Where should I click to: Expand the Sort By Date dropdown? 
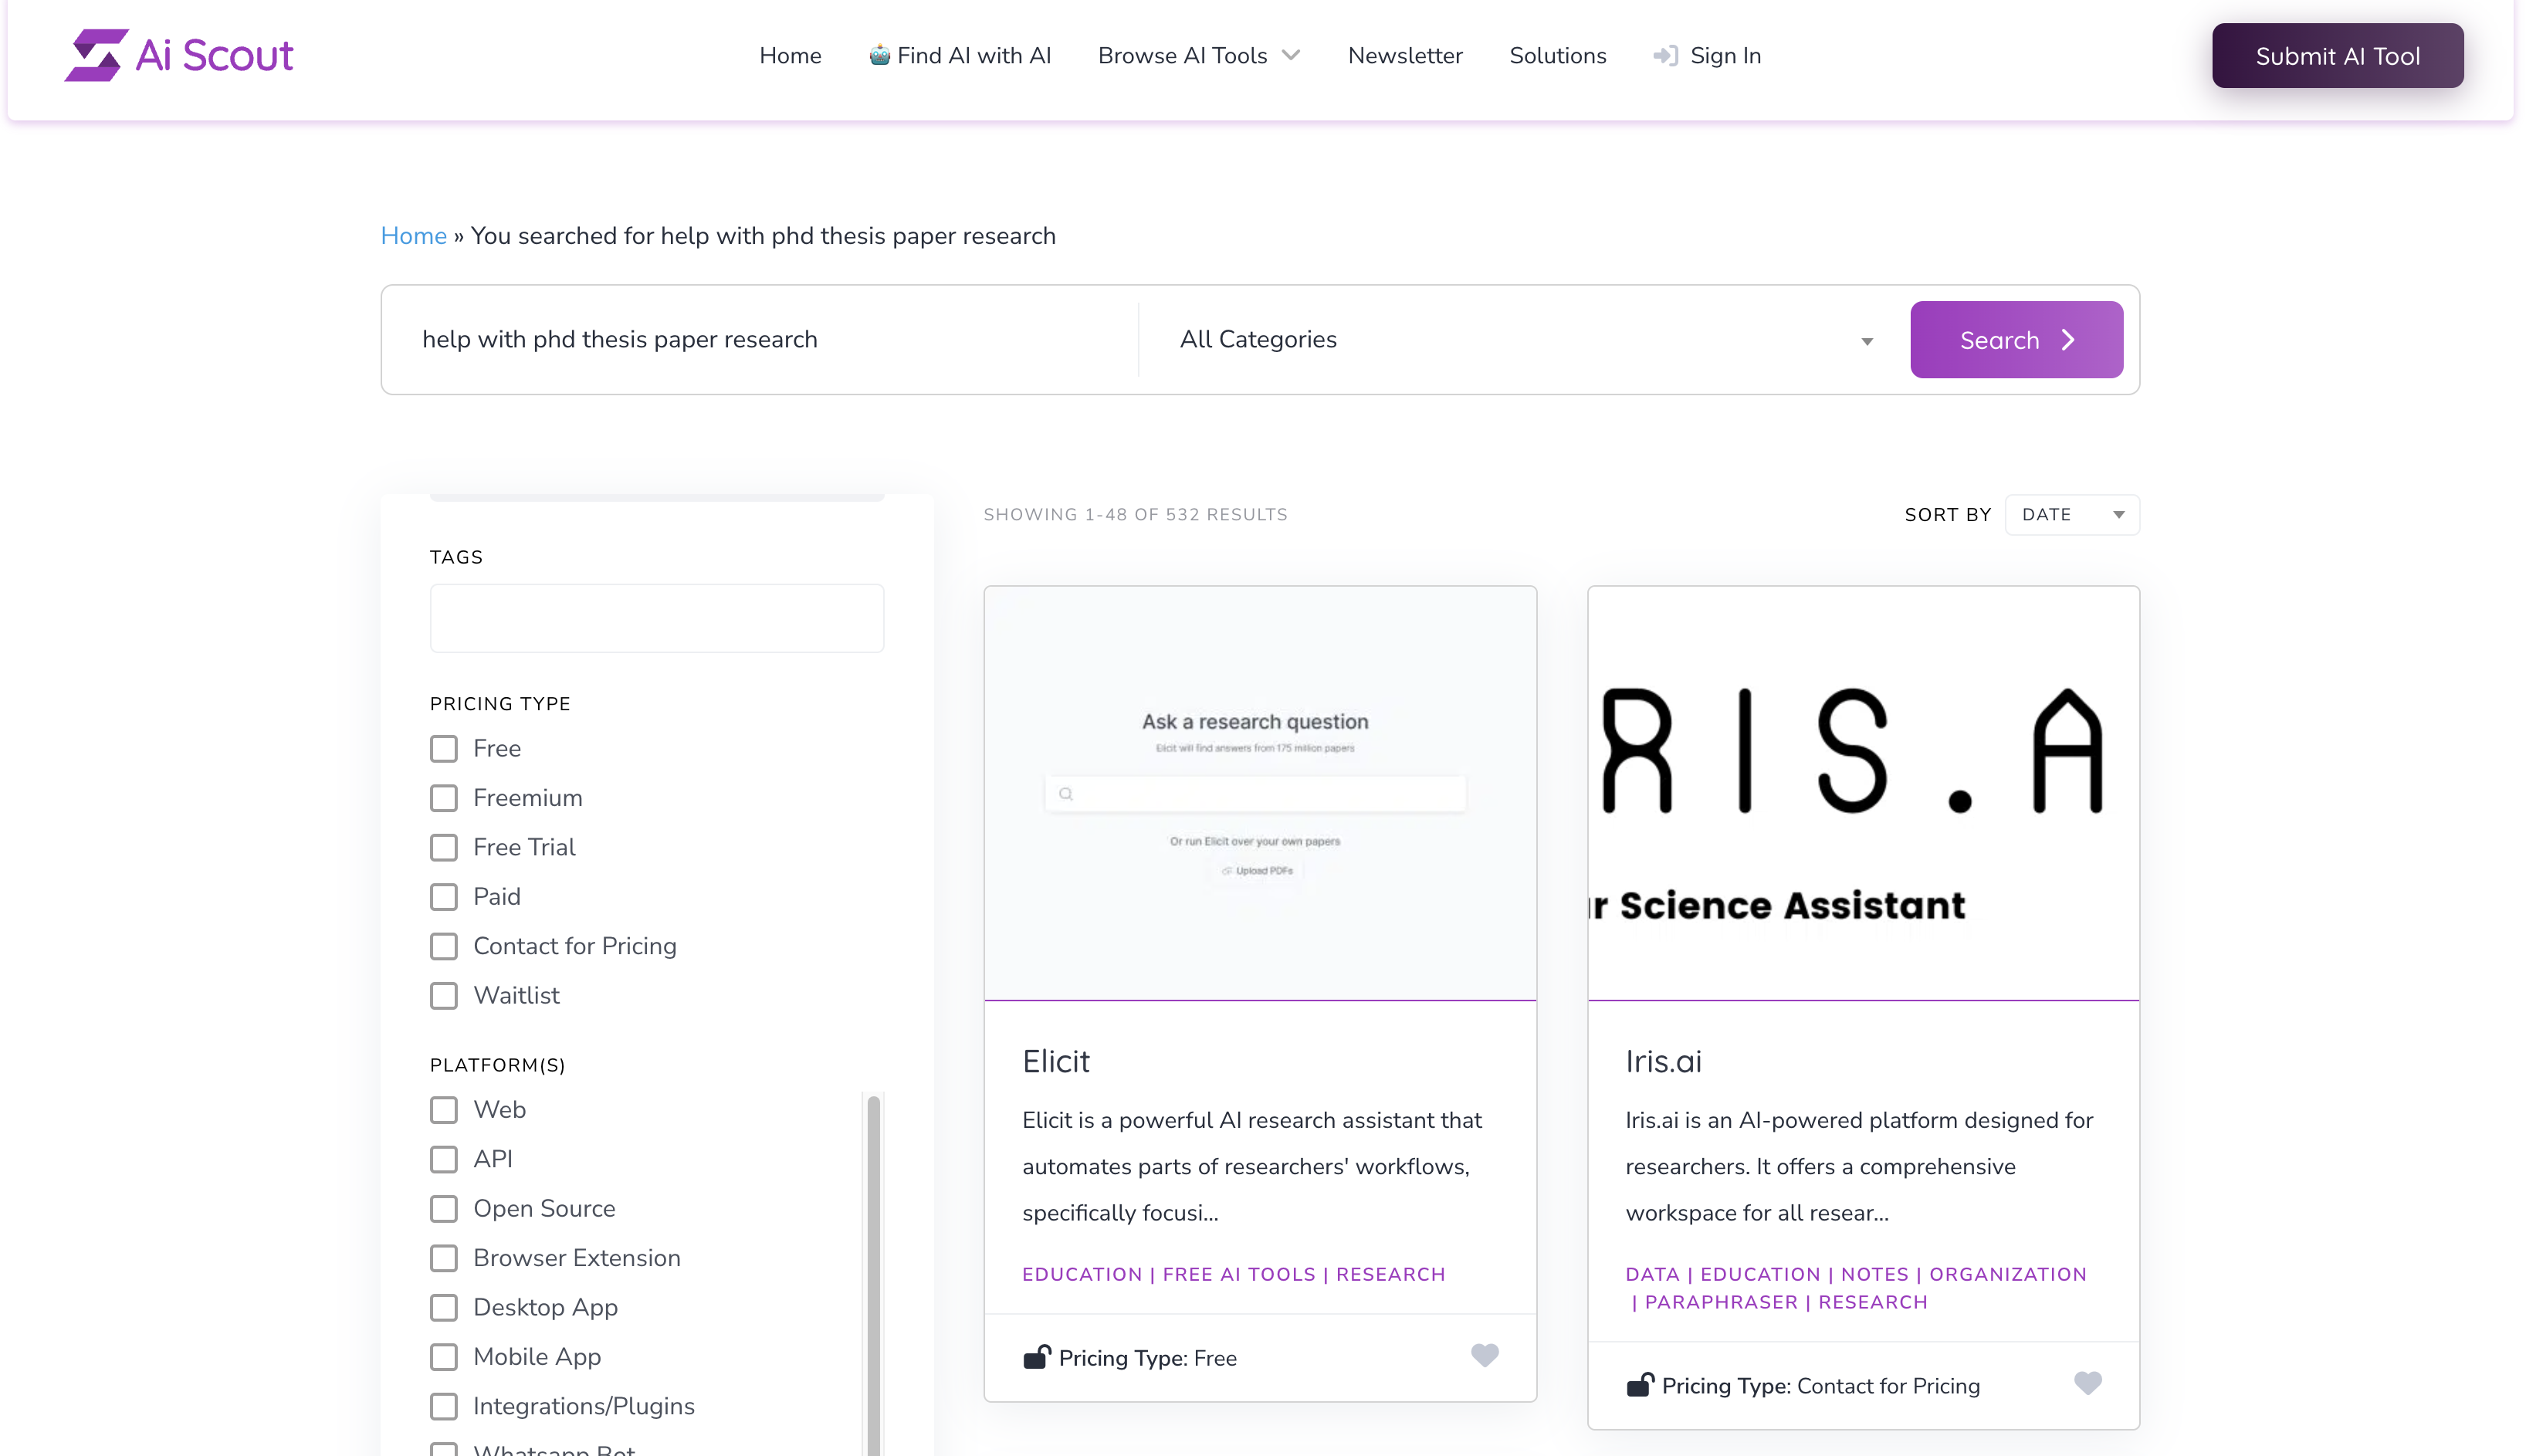(x=2071, y=513)
